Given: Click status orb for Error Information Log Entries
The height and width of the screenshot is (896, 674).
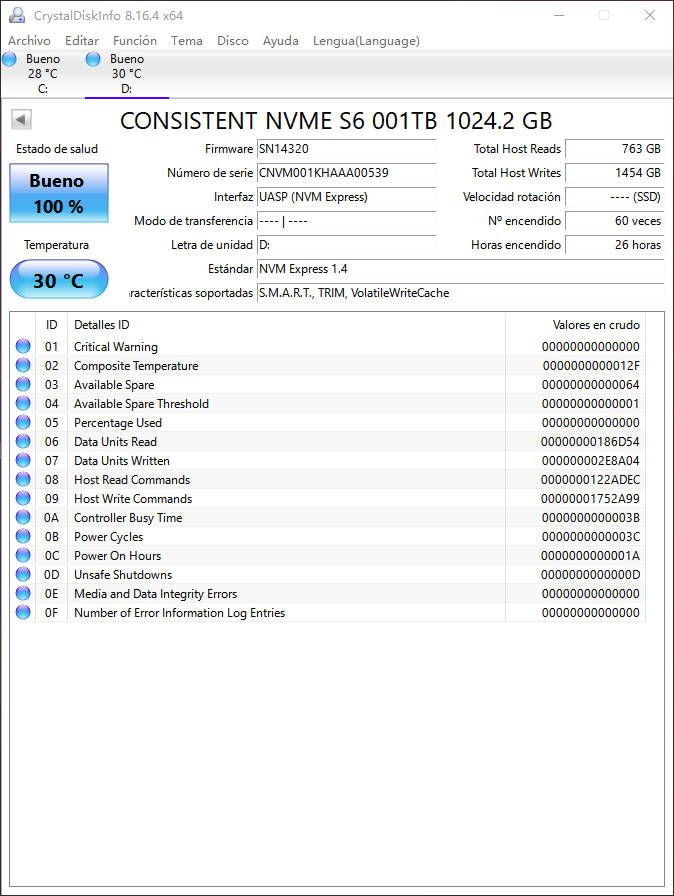Looking at the screenshot, I should pos(23,612).
